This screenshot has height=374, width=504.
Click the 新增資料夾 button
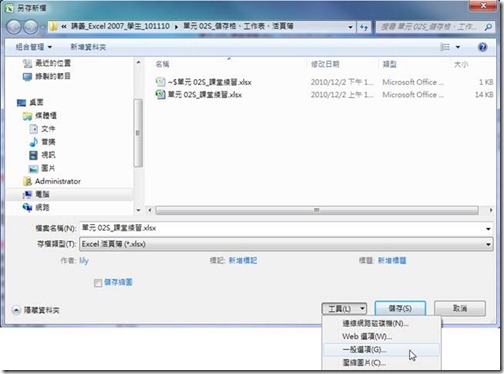point(88,47)
